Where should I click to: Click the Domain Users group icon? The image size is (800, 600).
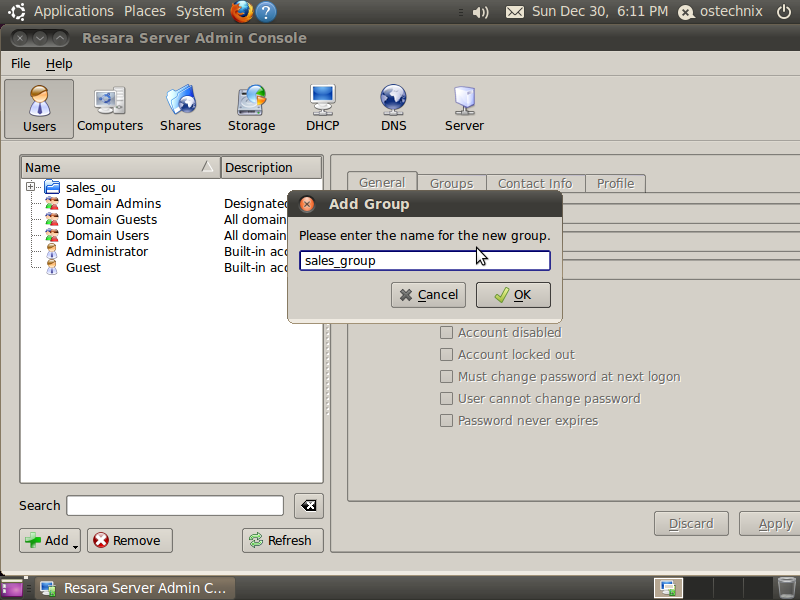52,235
